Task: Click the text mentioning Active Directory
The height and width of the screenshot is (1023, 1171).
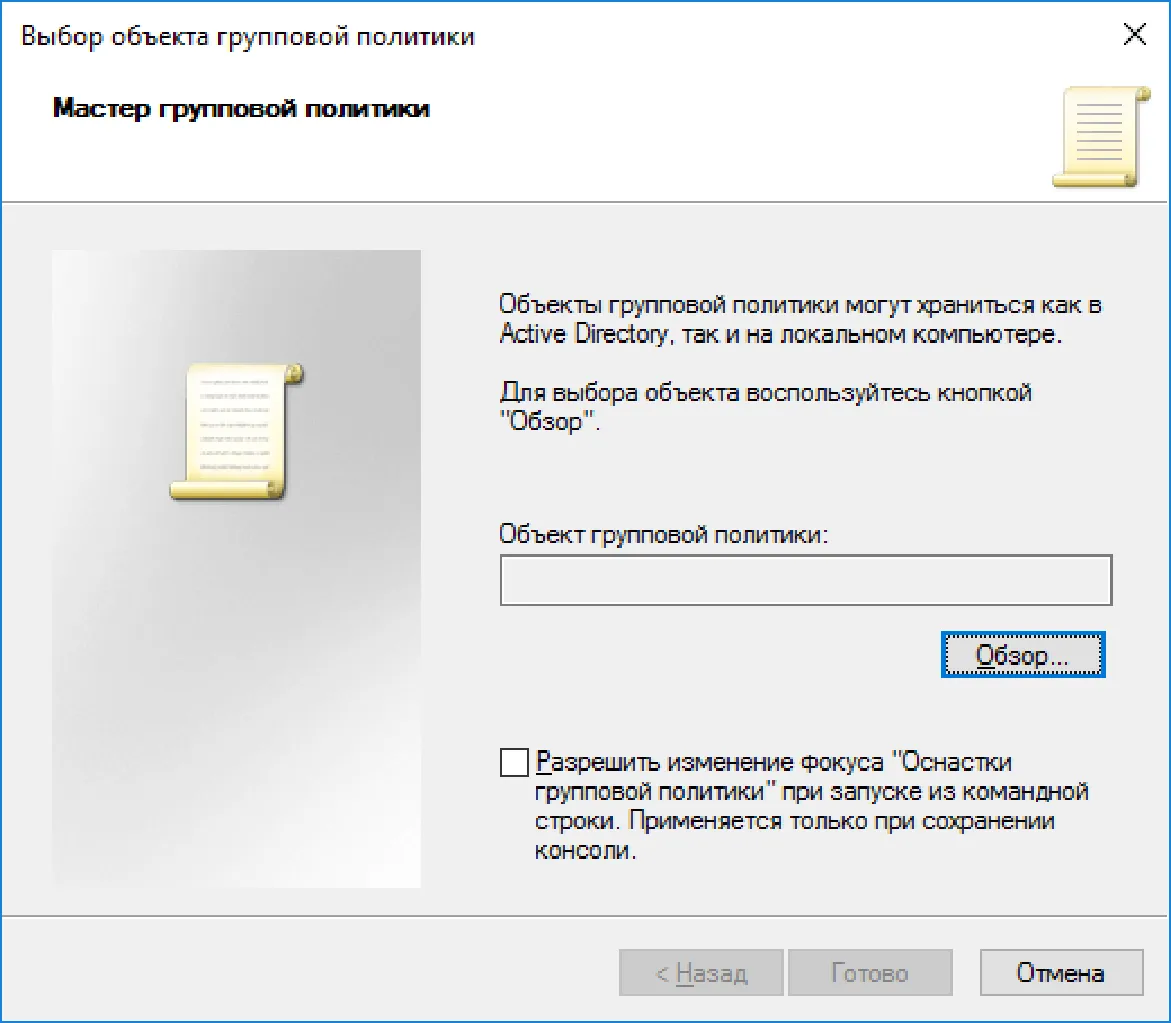Action: coord(800,319)
